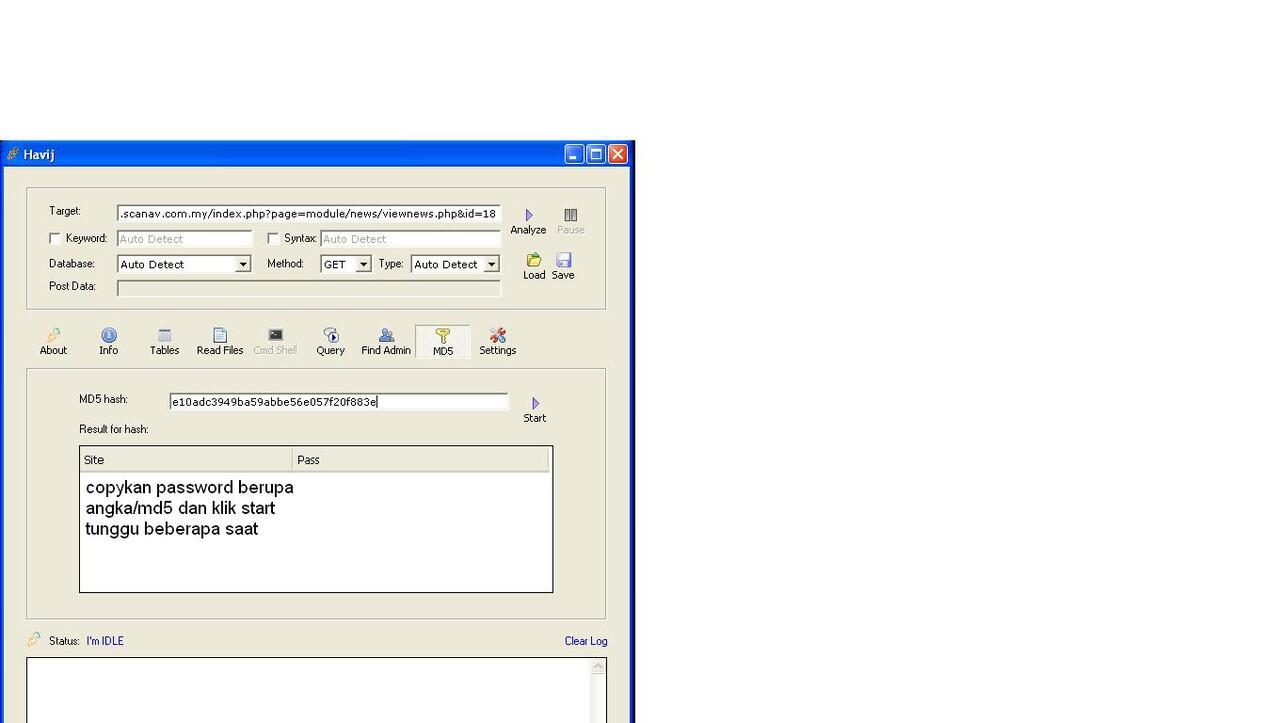Select the MD5 tab
Viewport: 1280px width, 723px height.
point(443,342)
